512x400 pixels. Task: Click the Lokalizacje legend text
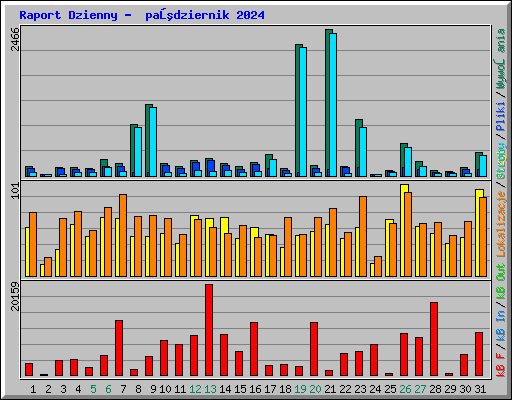(501, 224)
